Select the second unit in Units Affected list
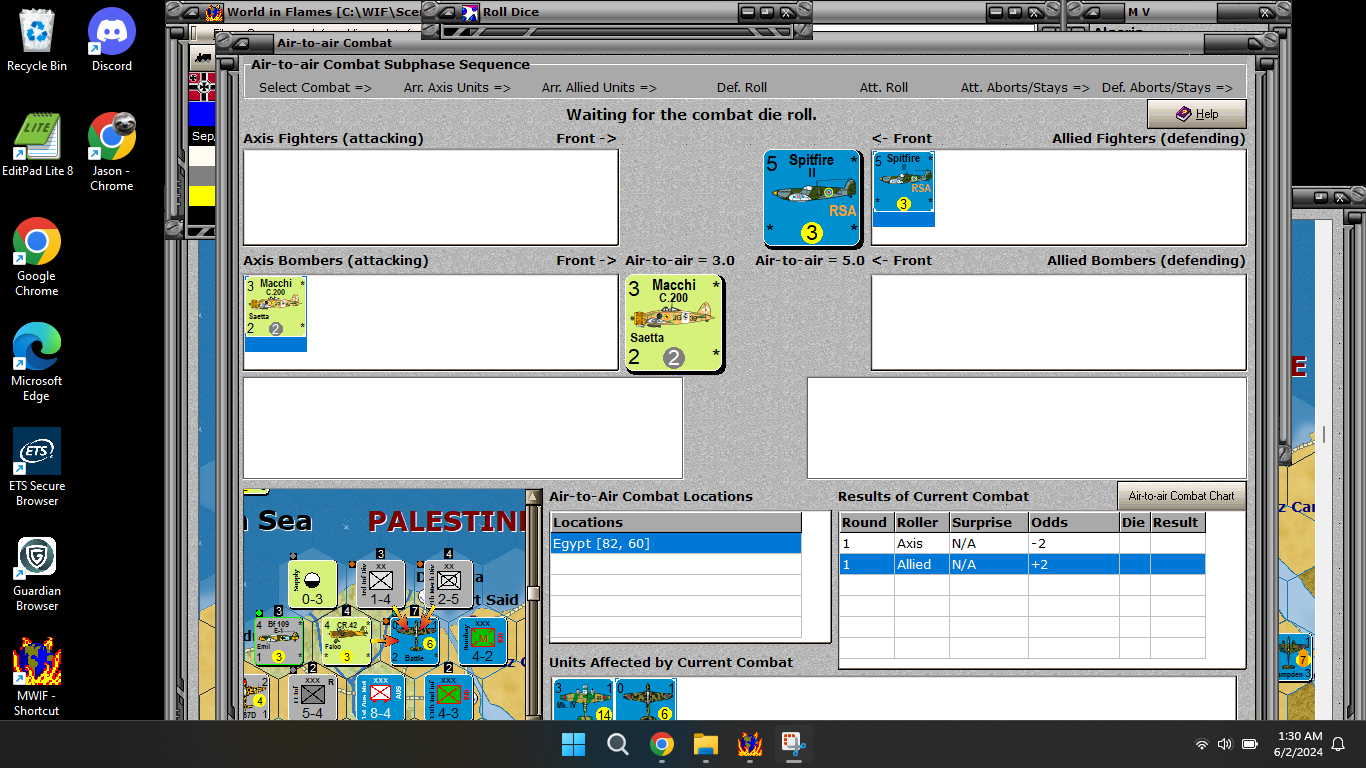 645,700
